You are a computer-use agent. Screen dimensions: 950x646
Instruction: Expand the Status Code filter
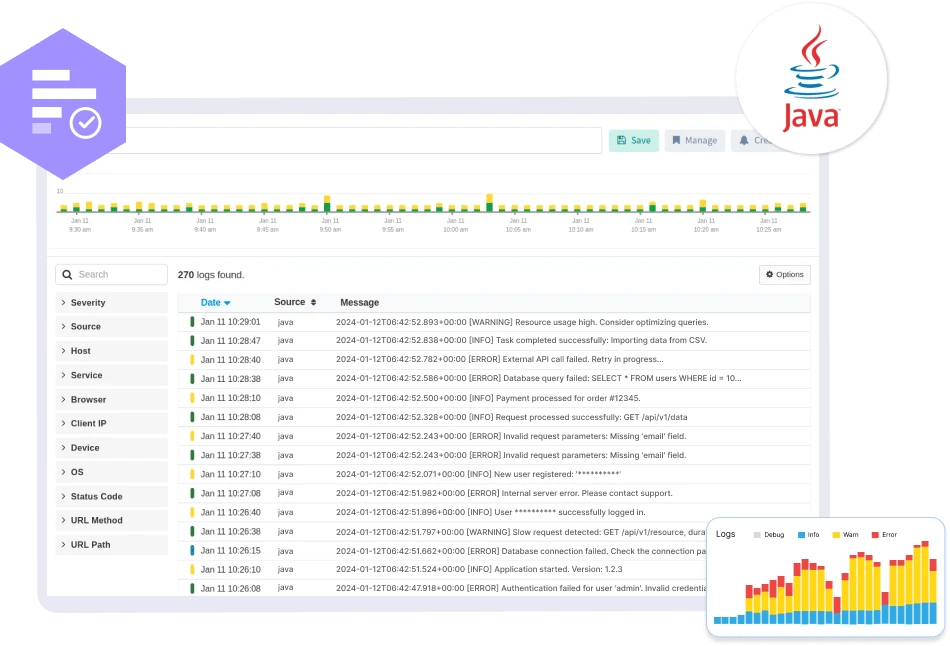111,496
